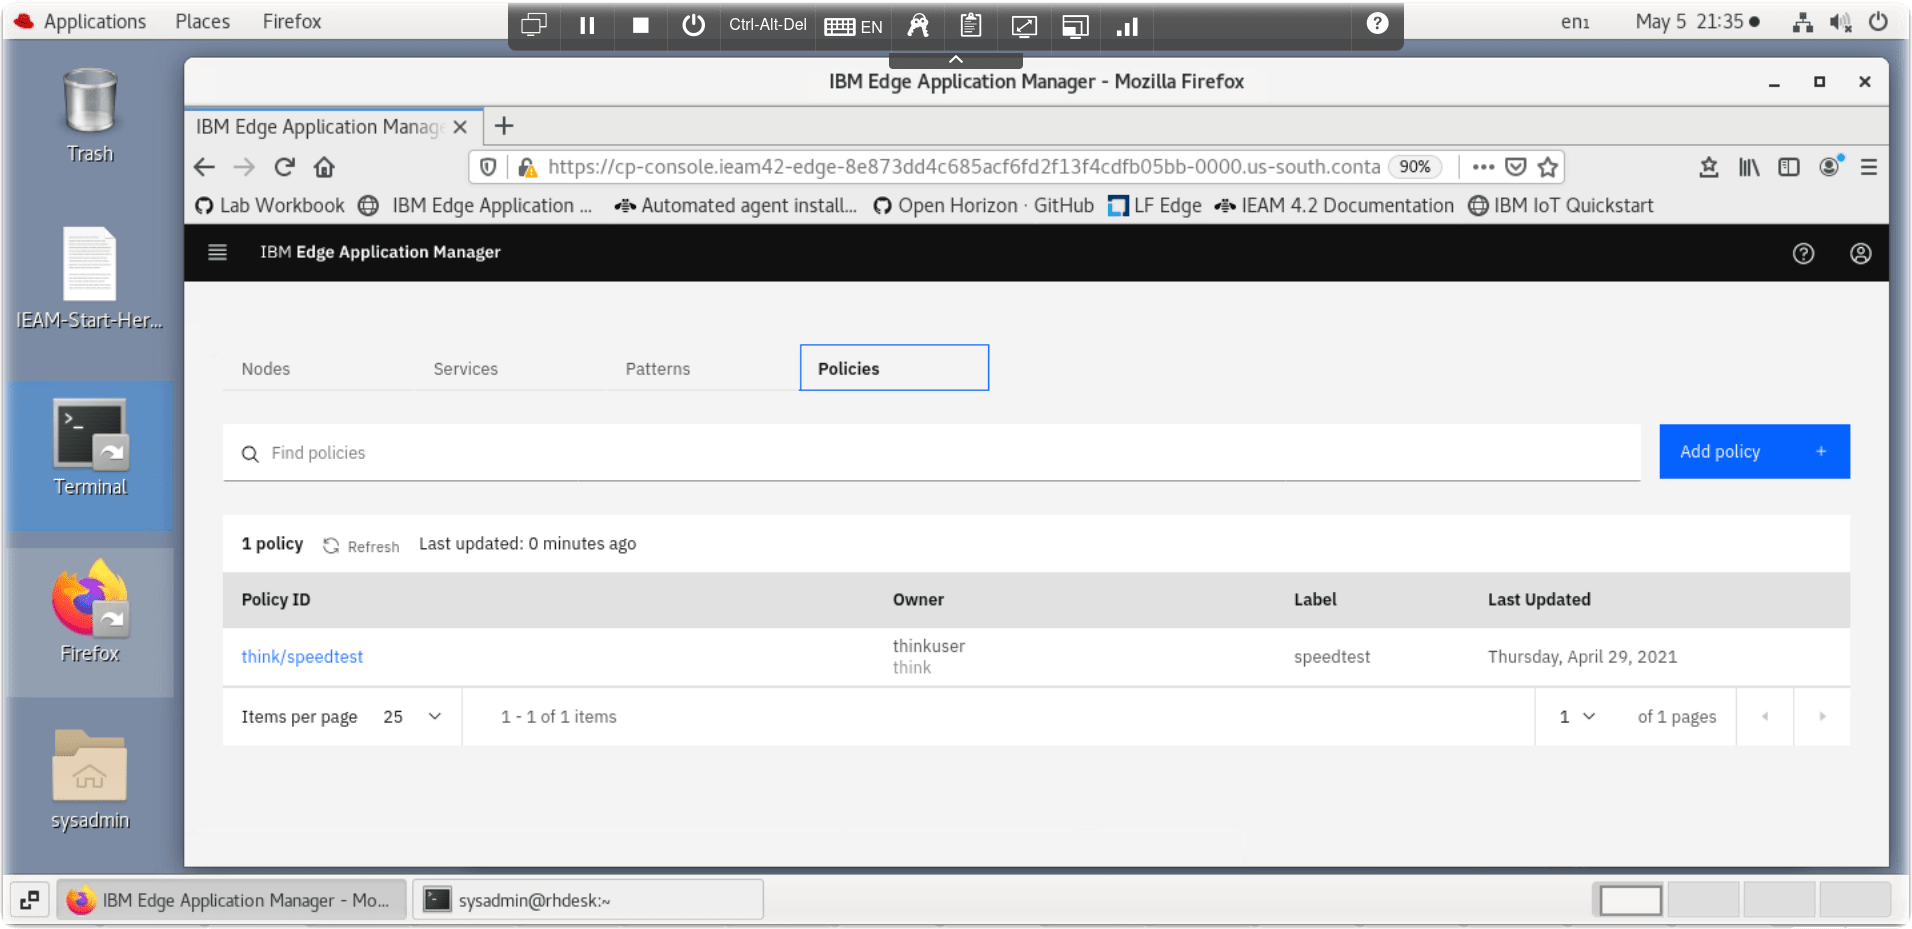
Task: Click the search magnifier icon in Find policies
Action: click(x=250, y=454)
